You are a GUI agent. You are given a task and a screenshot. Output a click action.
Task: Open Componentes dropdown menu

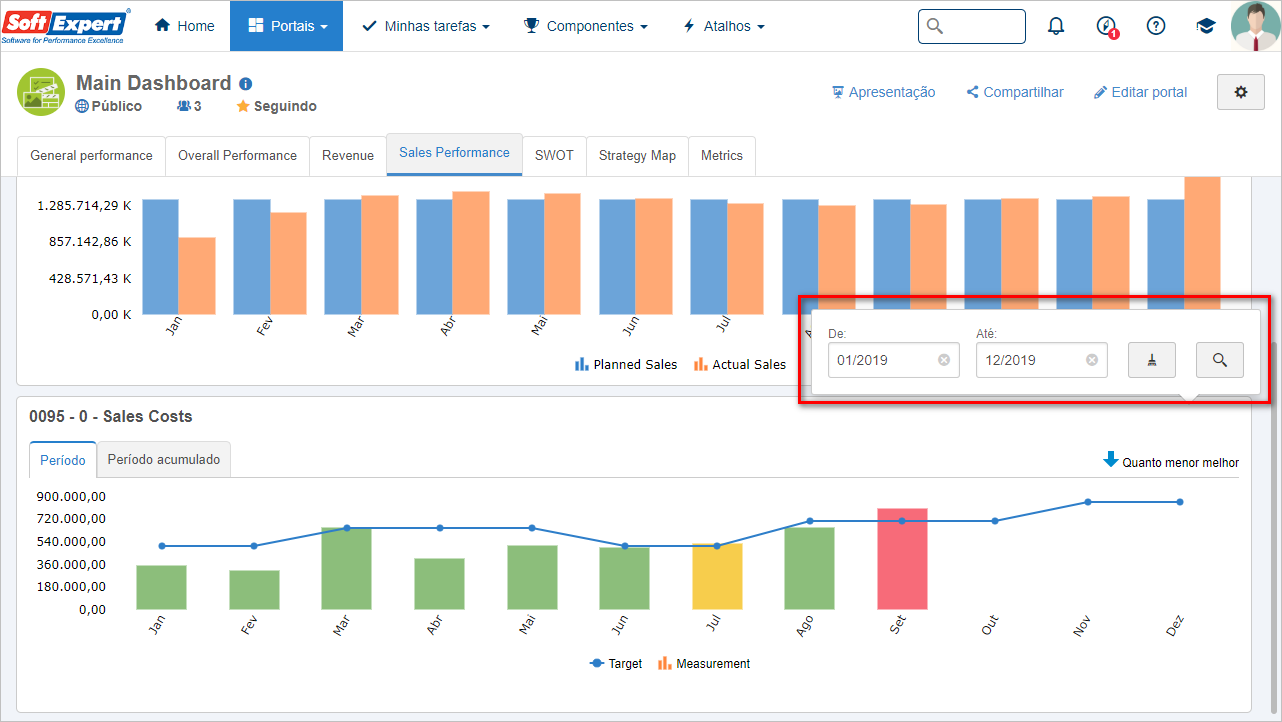coord(586,26)
